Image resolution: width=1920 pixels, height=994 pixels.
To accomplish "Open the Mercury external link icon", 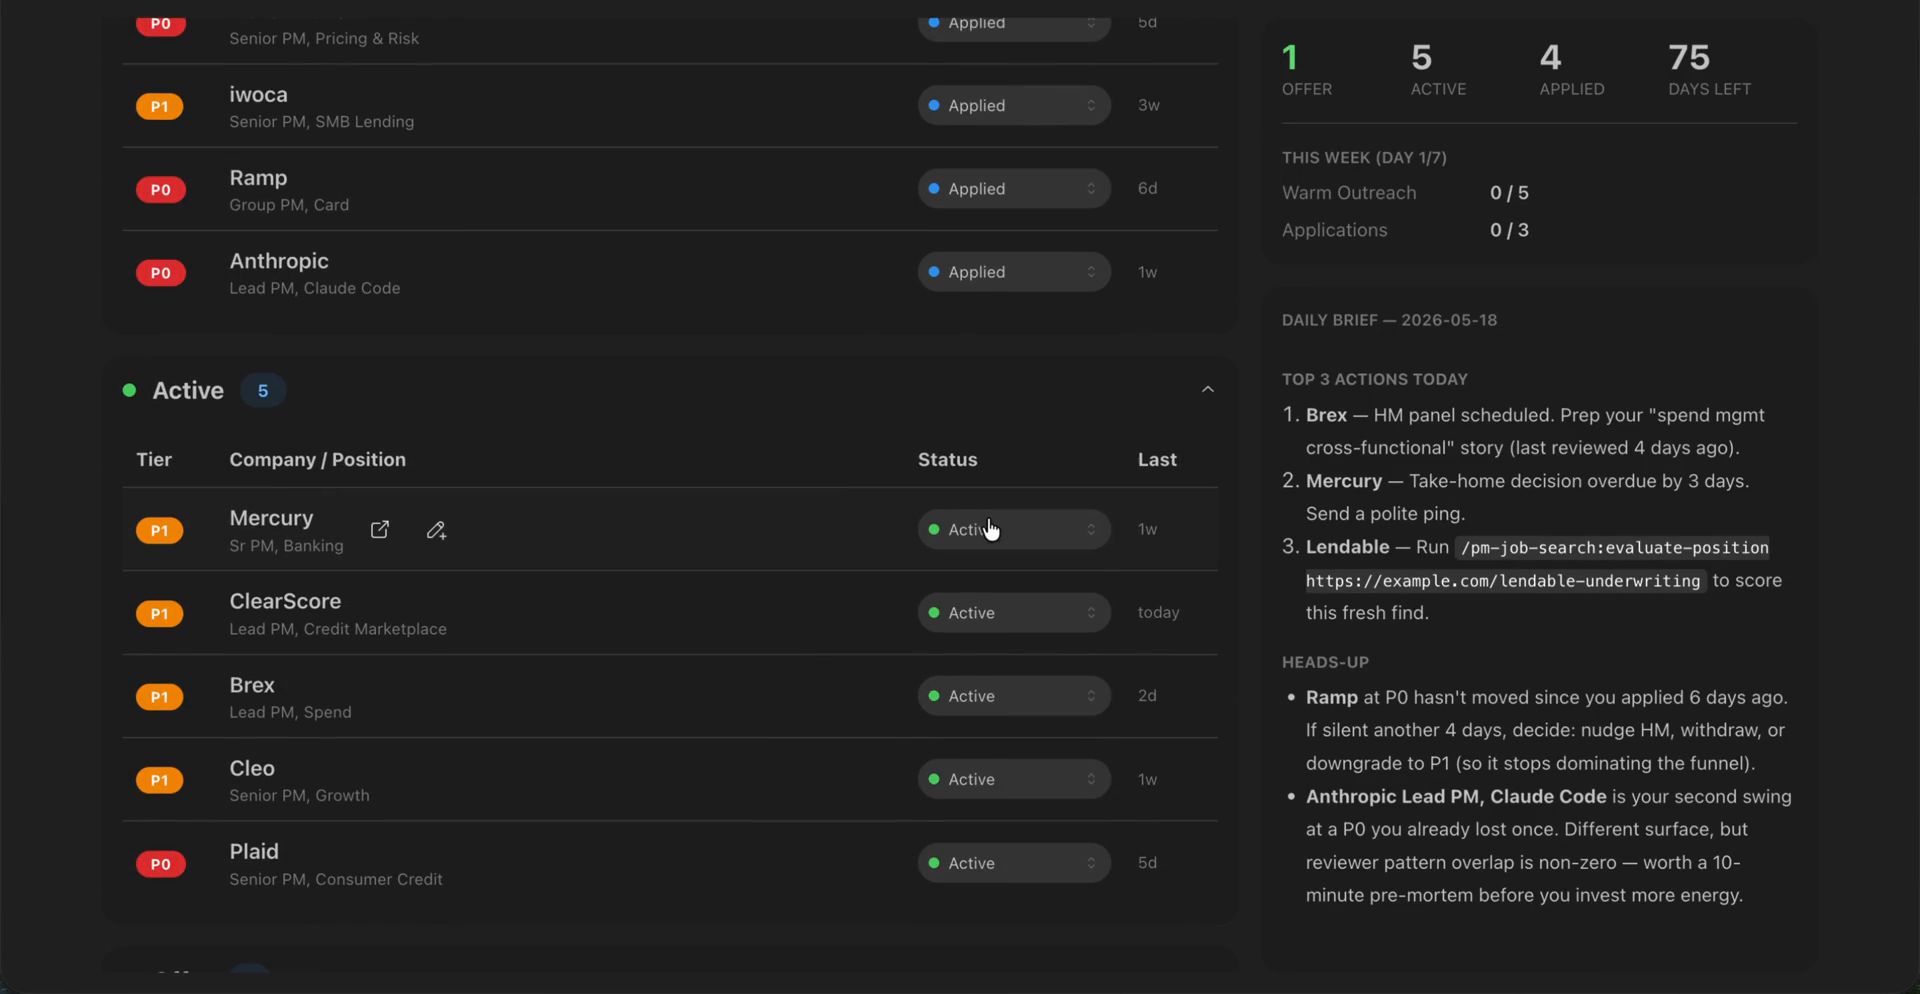I will [380, 530].
